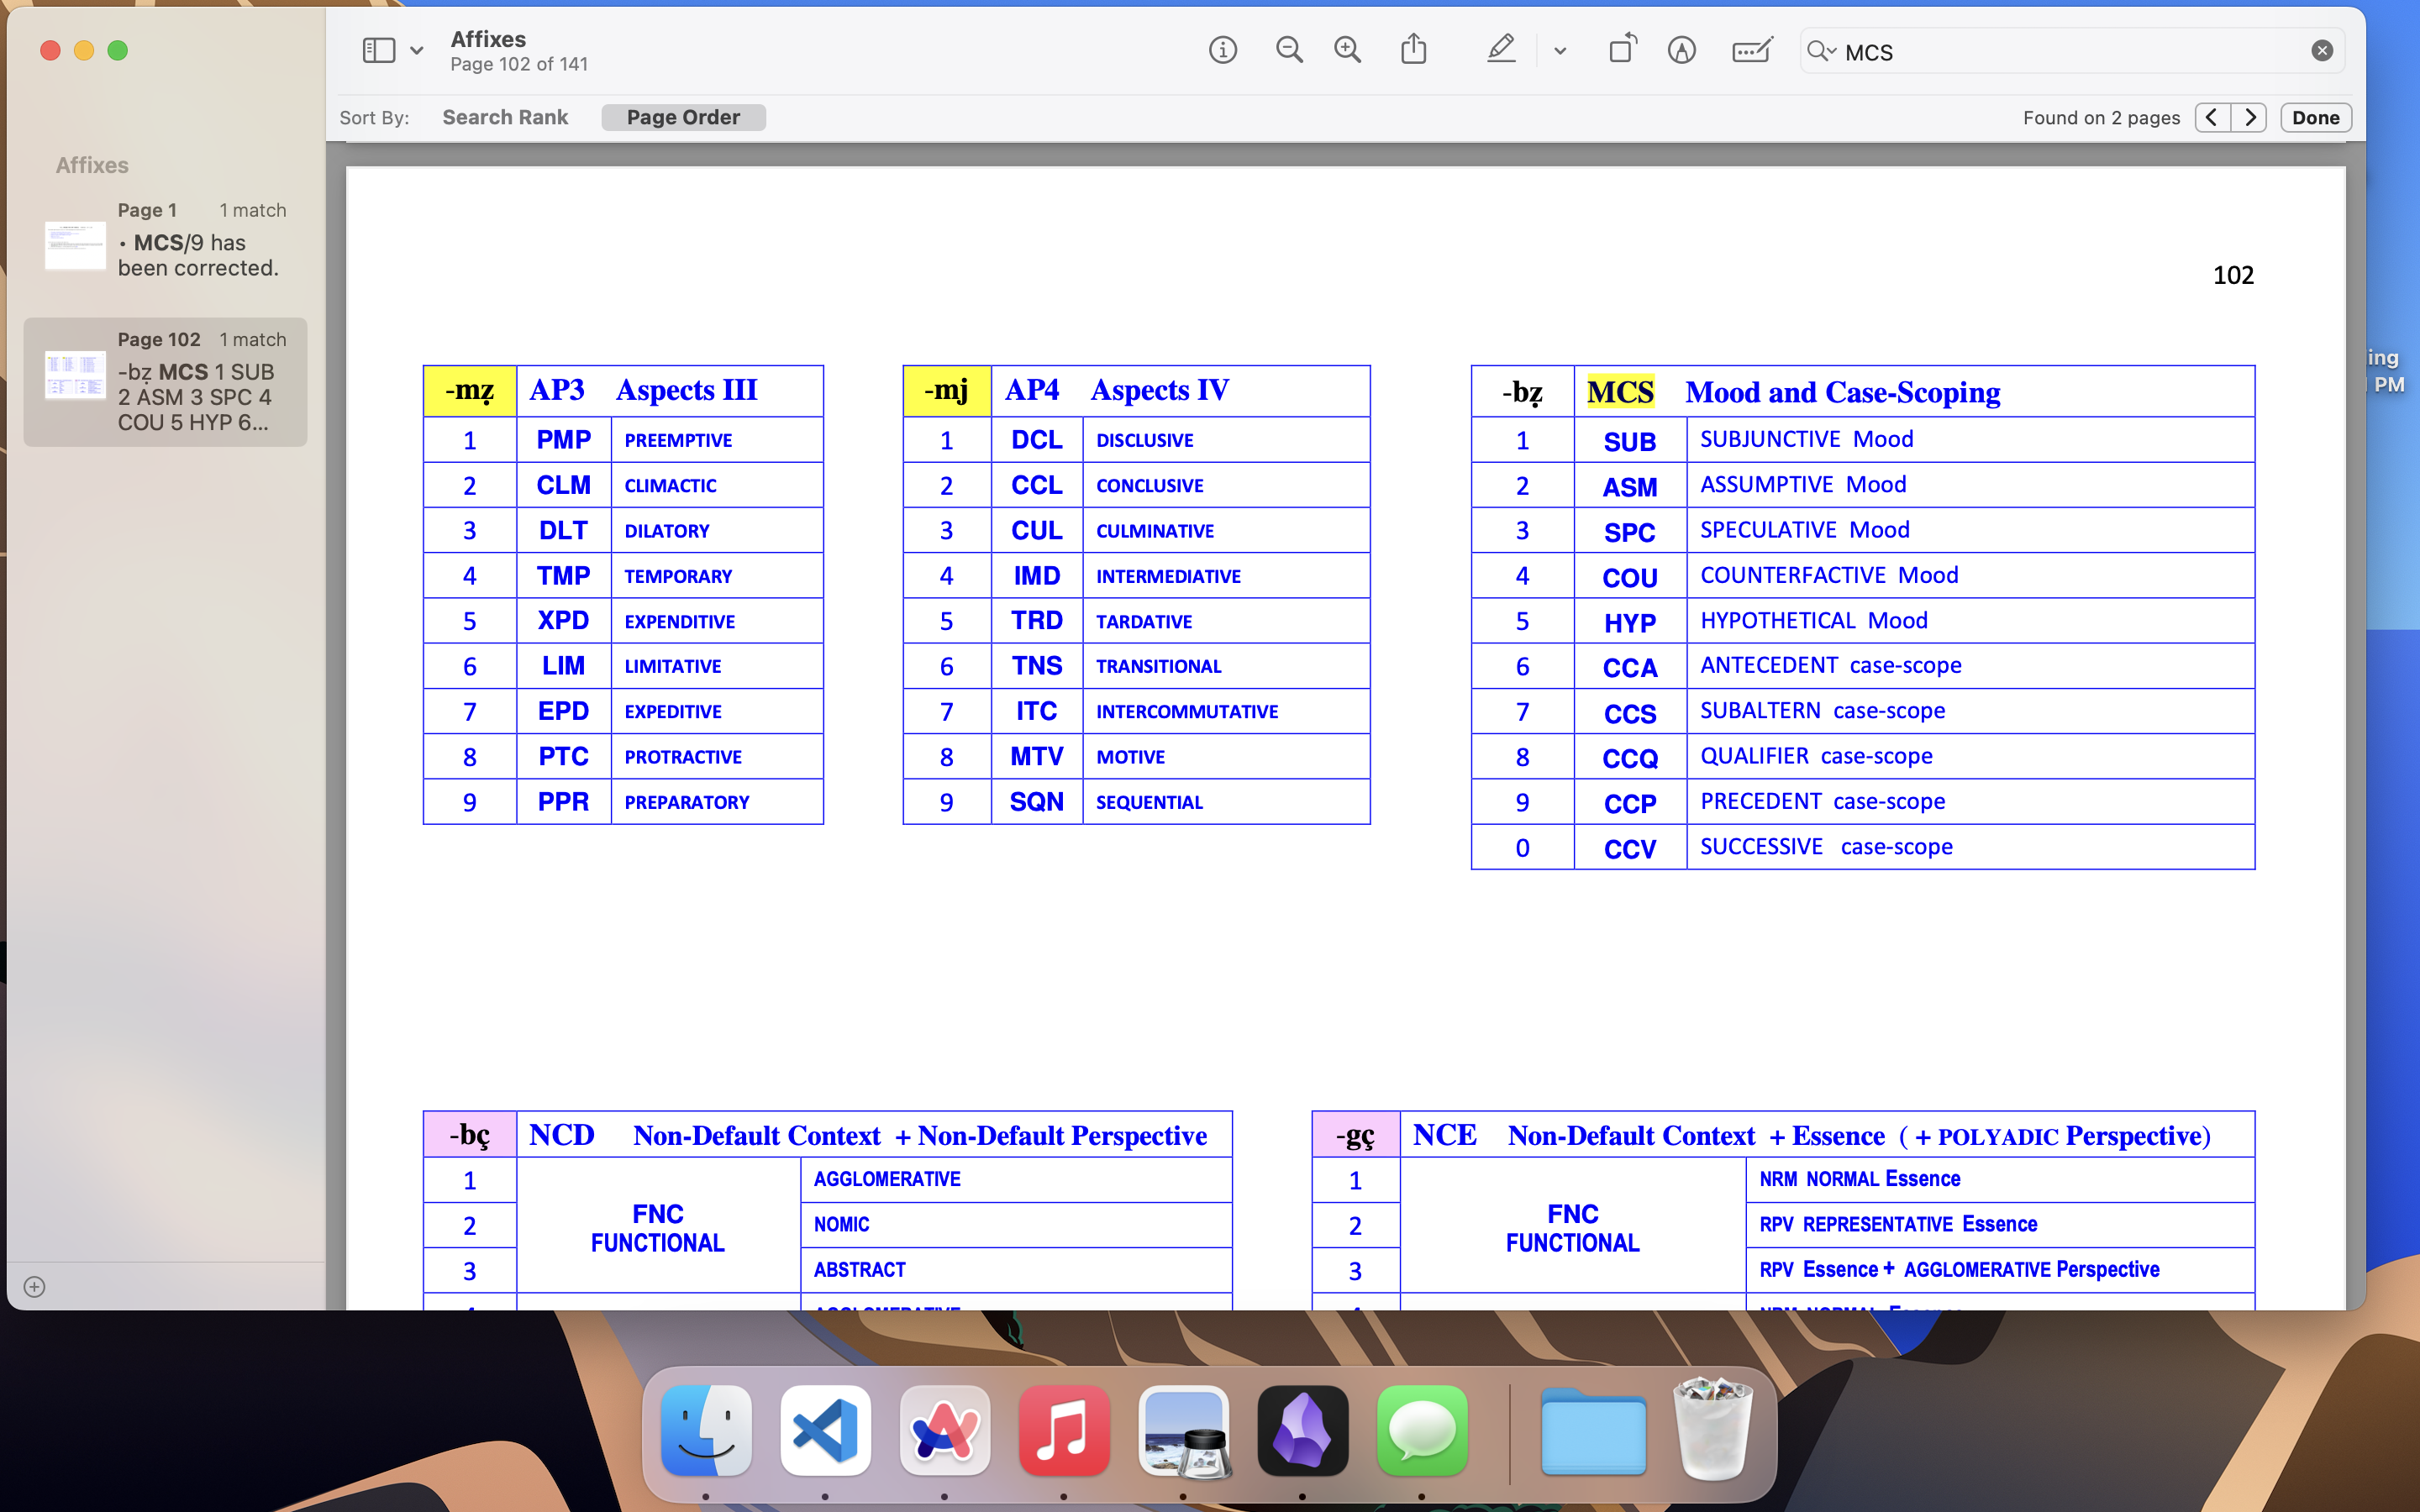The height and width of the screenshot is (1512, 2420).
Task: Zoom in the PDF page
Action: 1347,50
